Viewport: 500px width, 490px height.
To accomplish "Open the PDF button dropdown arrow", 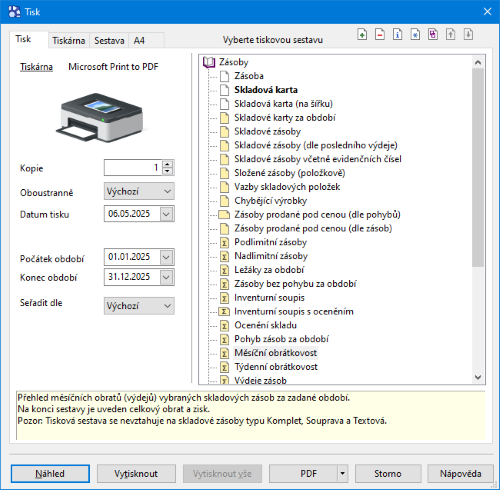I will click(342, 473).
